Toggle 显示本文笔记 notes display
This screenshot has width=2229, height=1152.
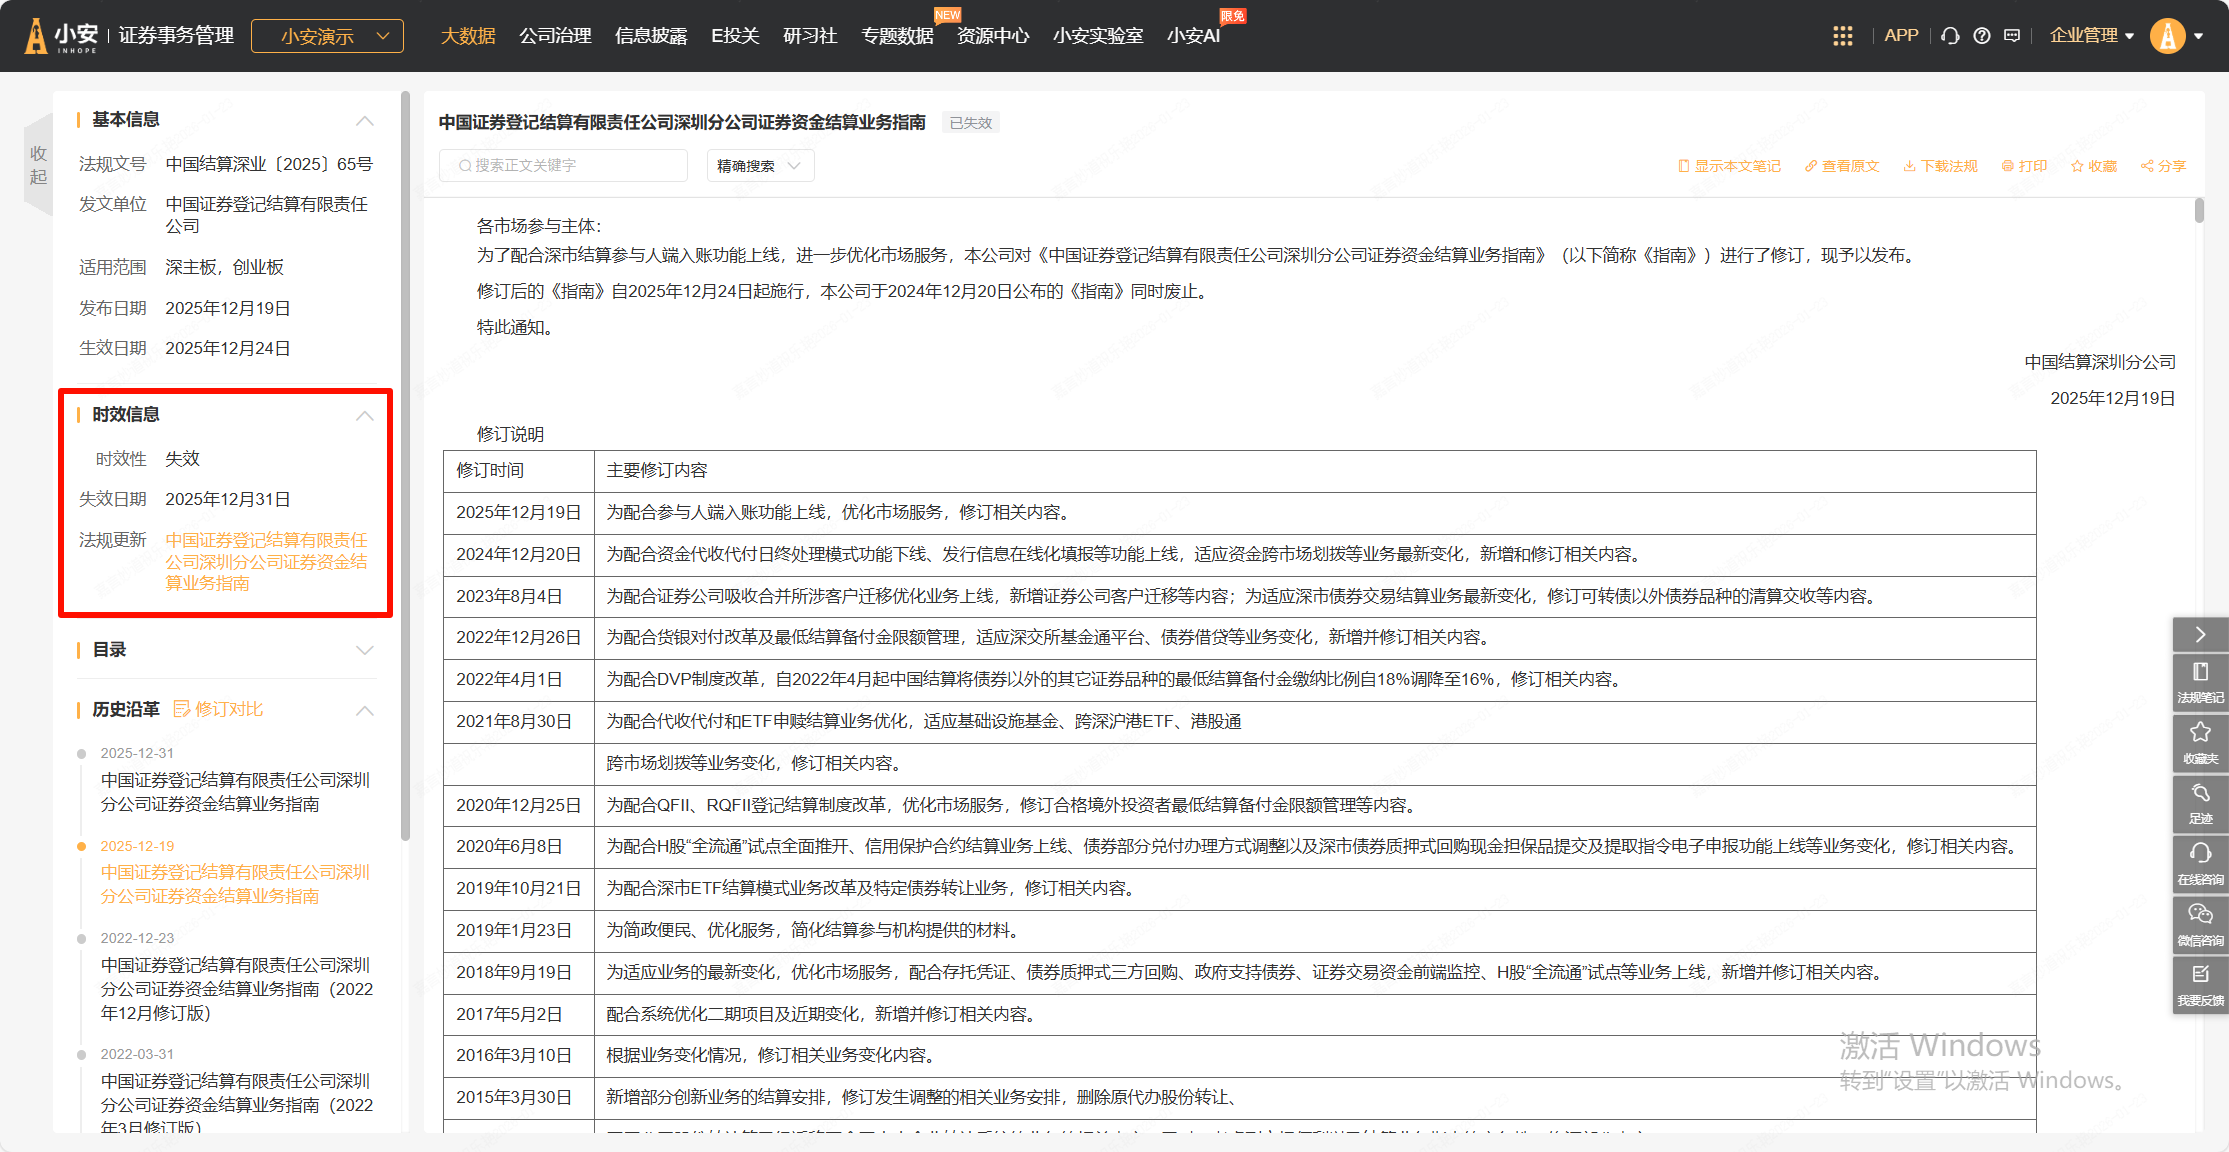(1729, 166)
